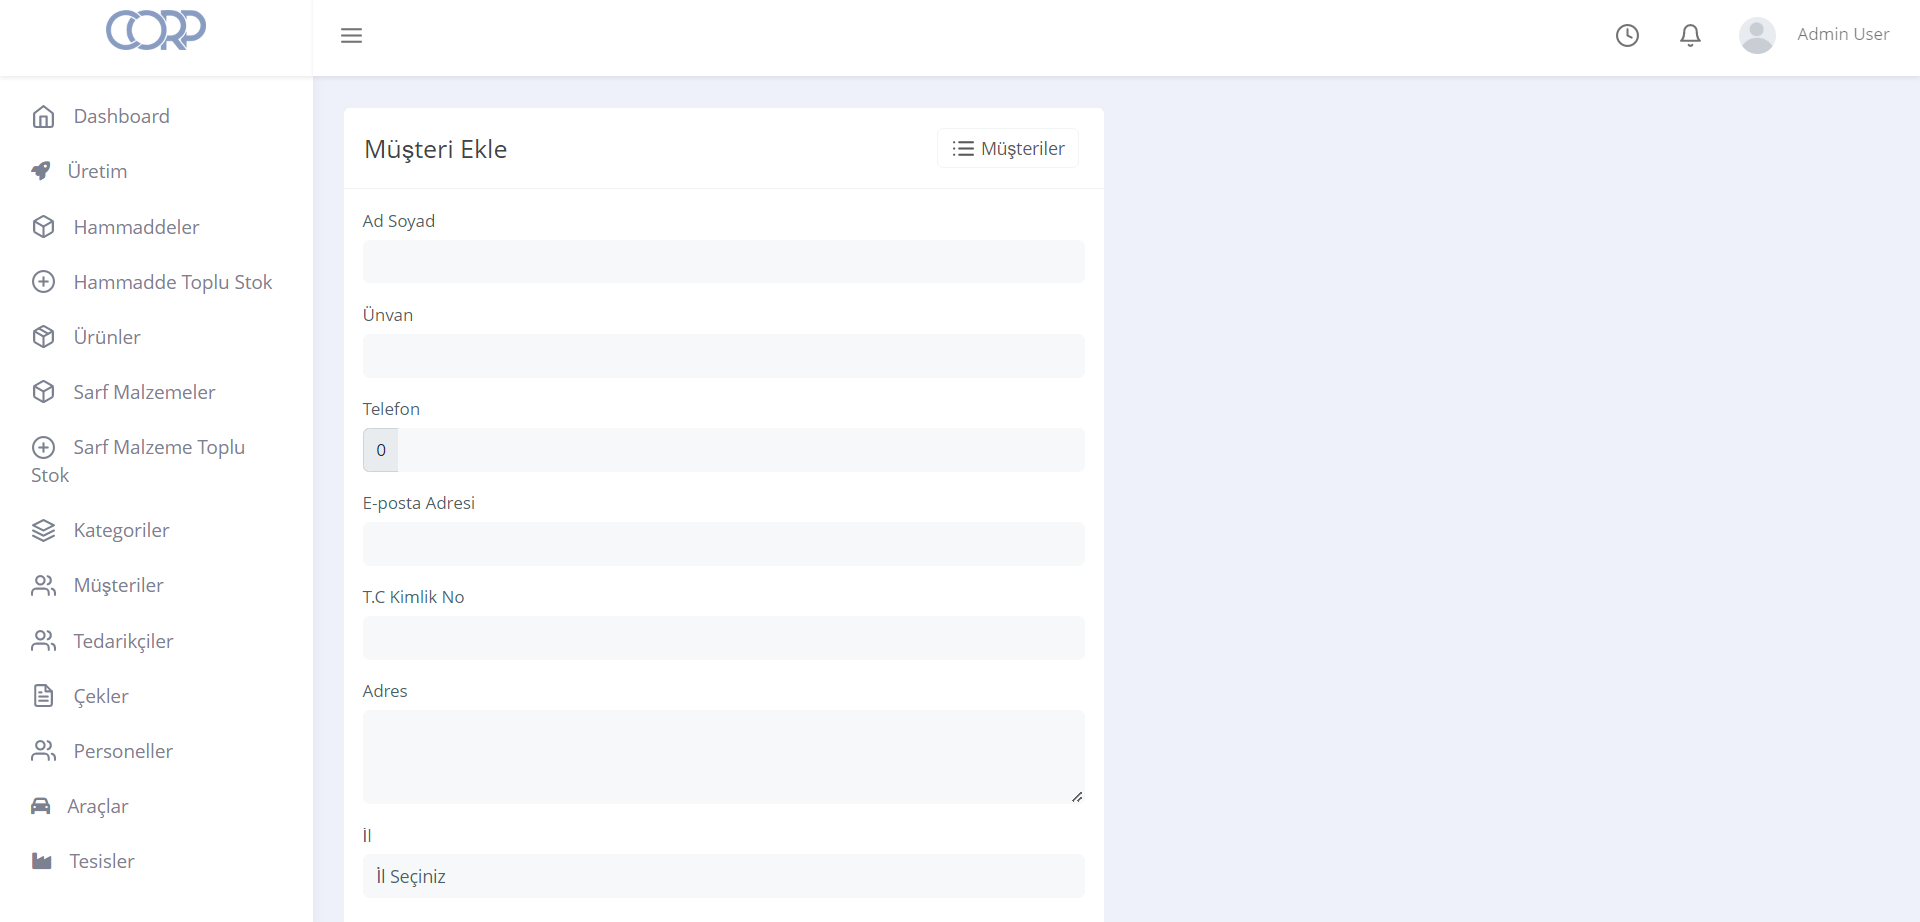Viewport: 1920px width, 922px height.
Task: Click the car icon beside Araçlar
Action: tap(41, 806)
